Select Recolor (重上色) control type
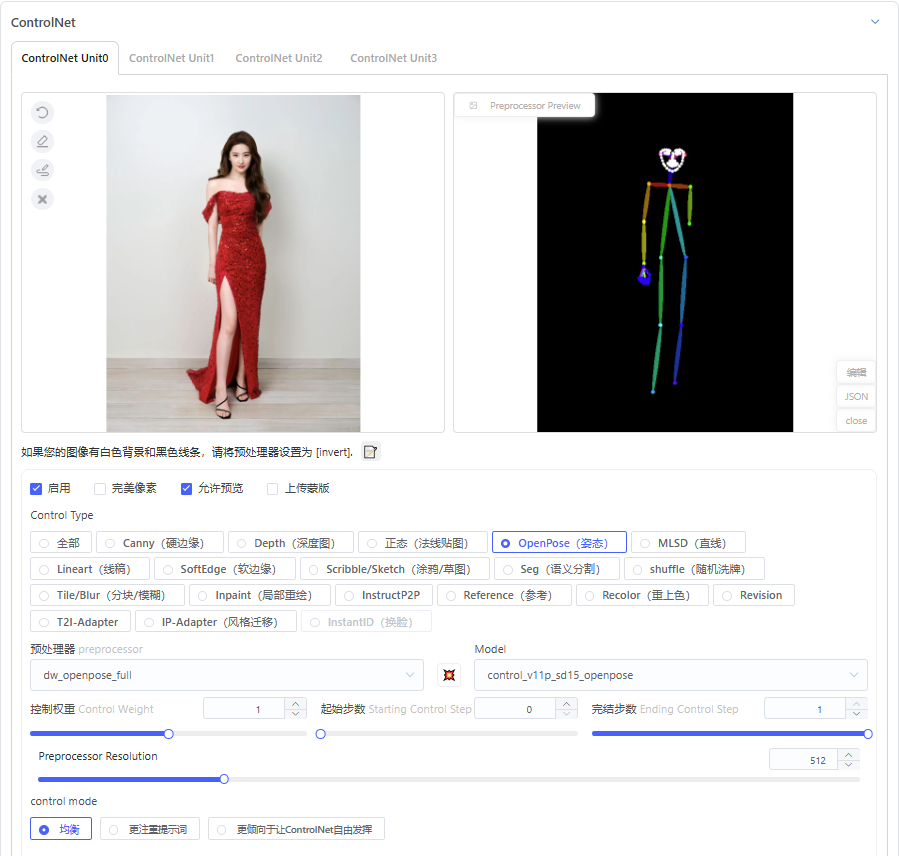 tap(642, 595)
